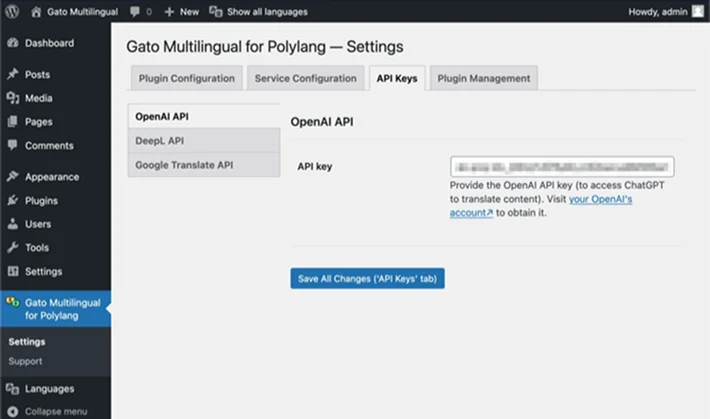The height and width of the screenshot is (419, 710).
Task: Click the Appearance paintbrush icon
Action: coord(13,177)
